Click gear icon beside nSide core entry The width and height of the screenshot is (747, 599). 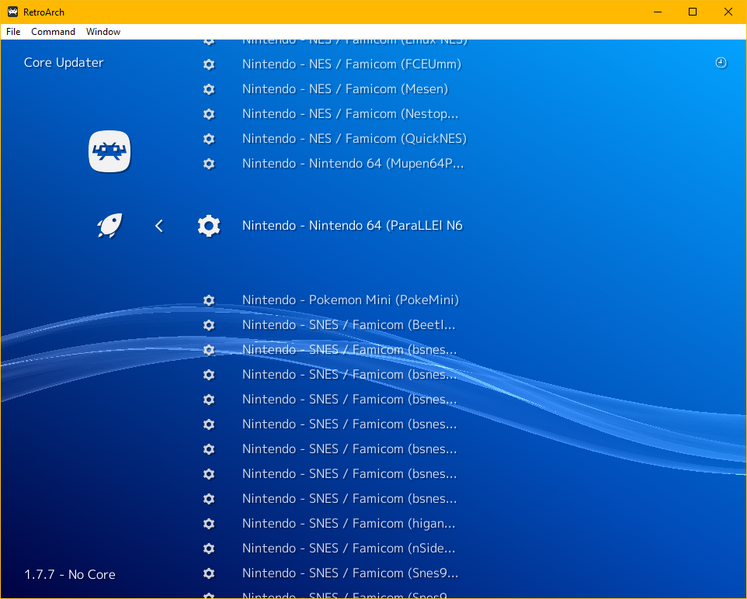pyautogui.click(x=208, y=548)
